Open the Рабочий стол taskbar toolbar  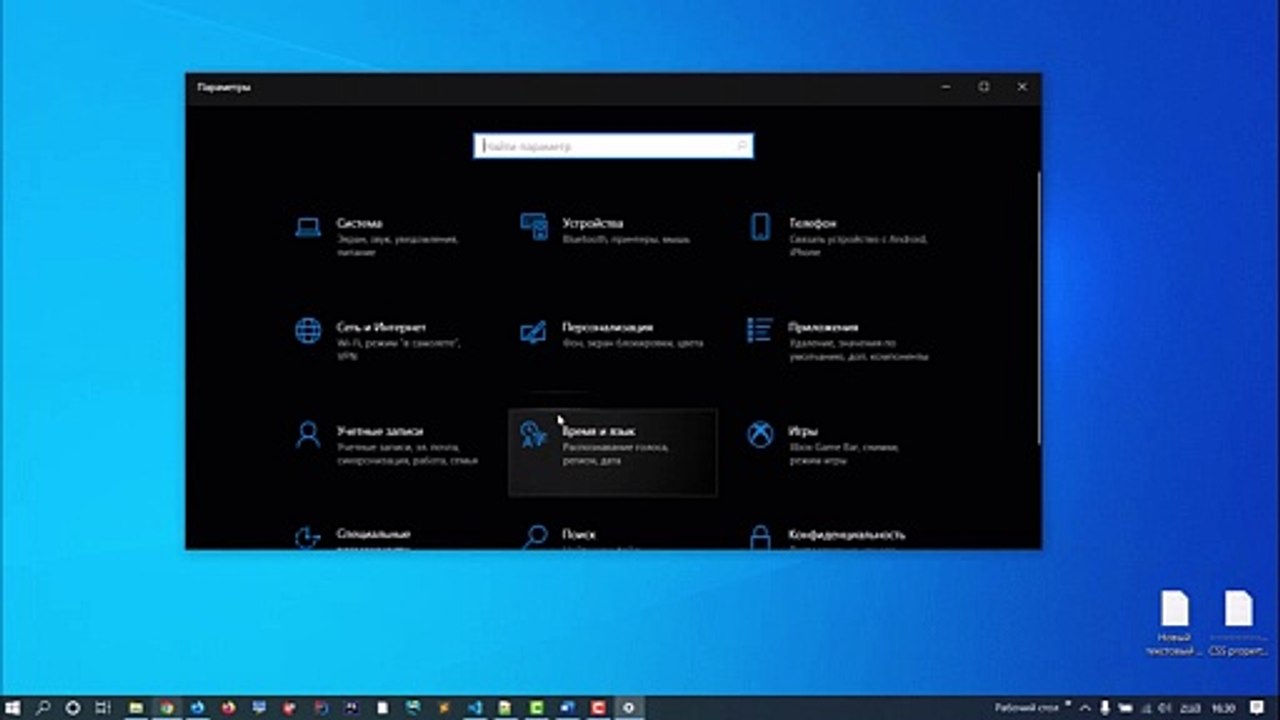(x=1026, y=708)
